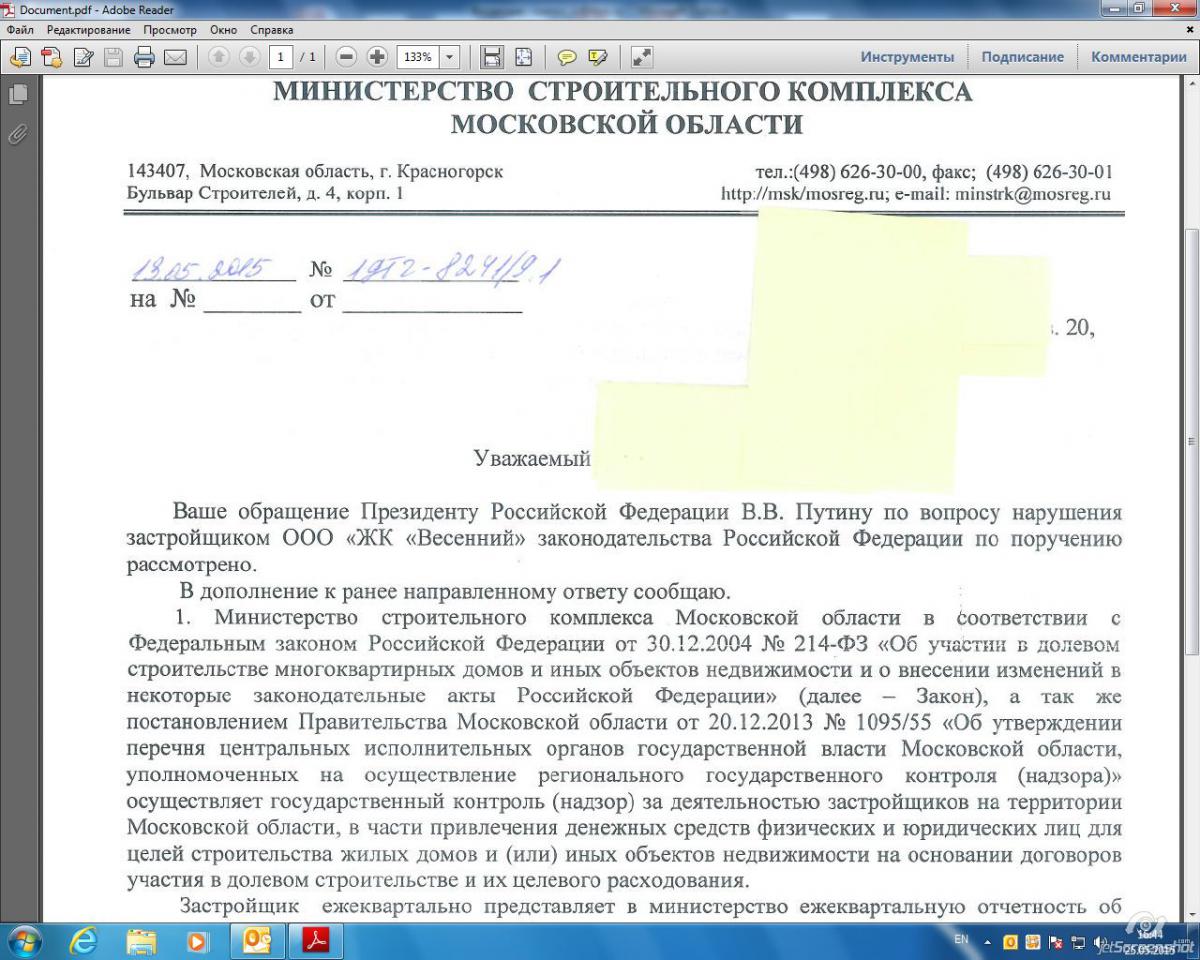Image resolution: width=1200 pixels, height=960 pixels.
Task: Toggle fit-to-window-width scrolling mode
Action: click(492, 57)
